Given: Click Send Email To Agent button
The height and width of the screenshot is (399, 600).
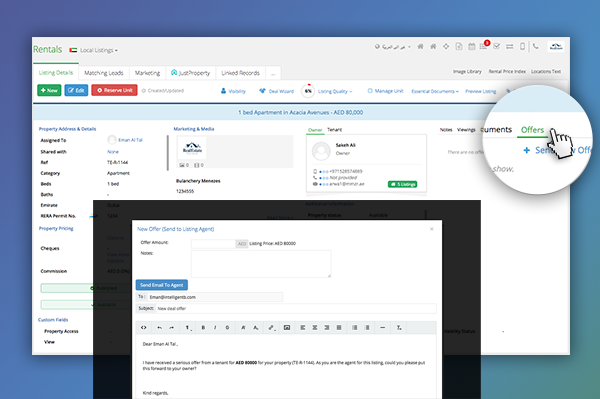Looking at the screenshot, I should [x=161, y=285].
